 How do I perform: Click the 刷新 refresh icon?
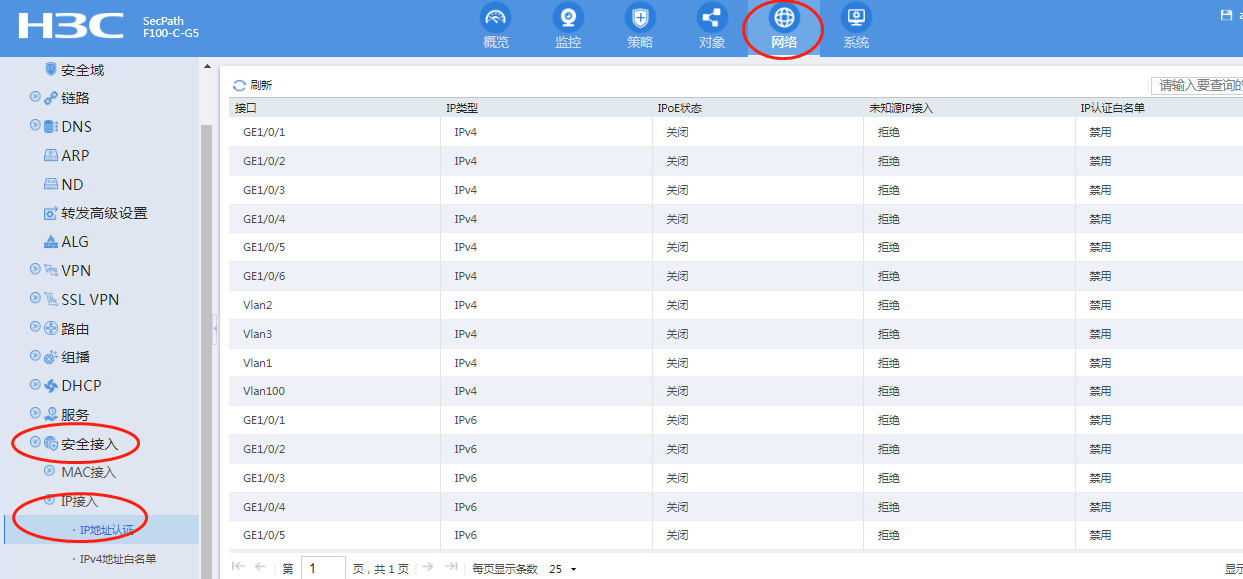239,86
